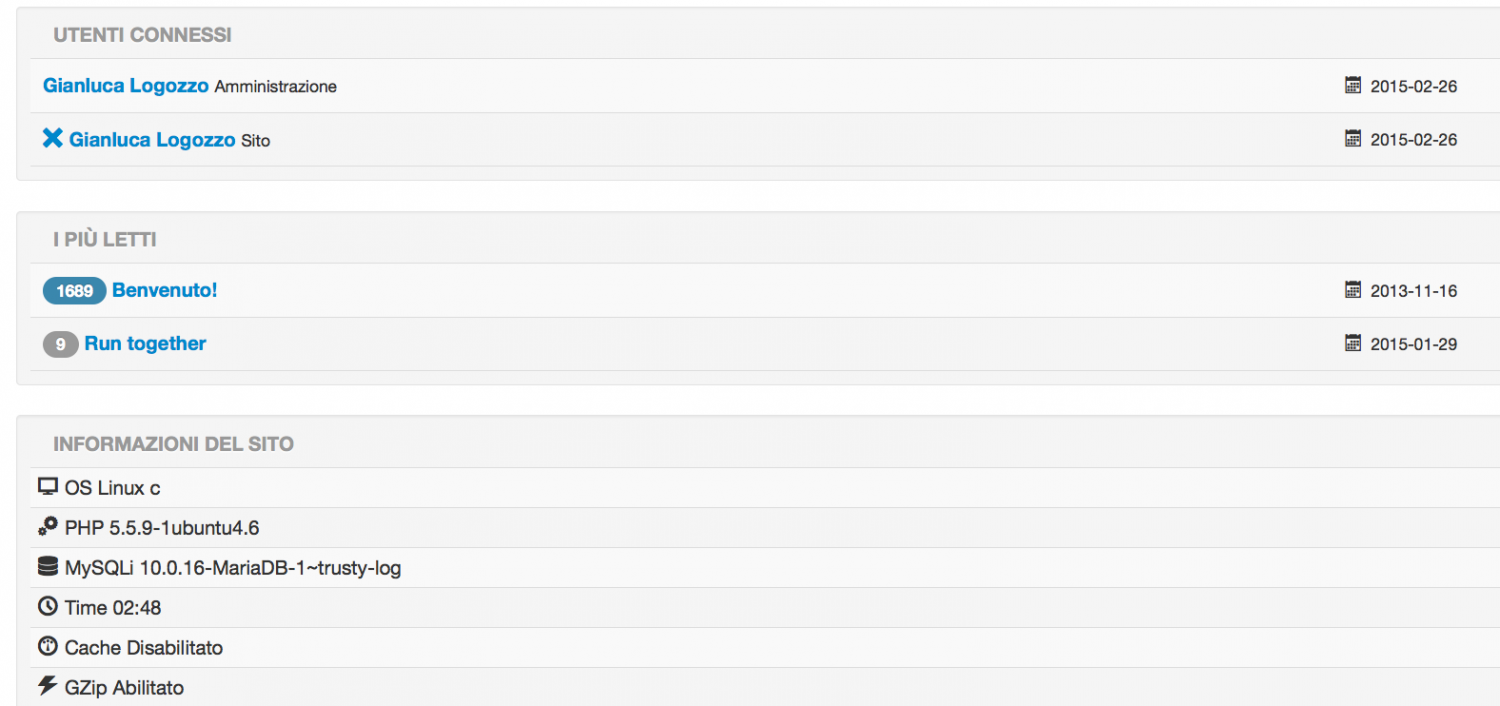1500x706 pixels.
Task: Click the clock icon next to Time 02:48
Action: 47,606
